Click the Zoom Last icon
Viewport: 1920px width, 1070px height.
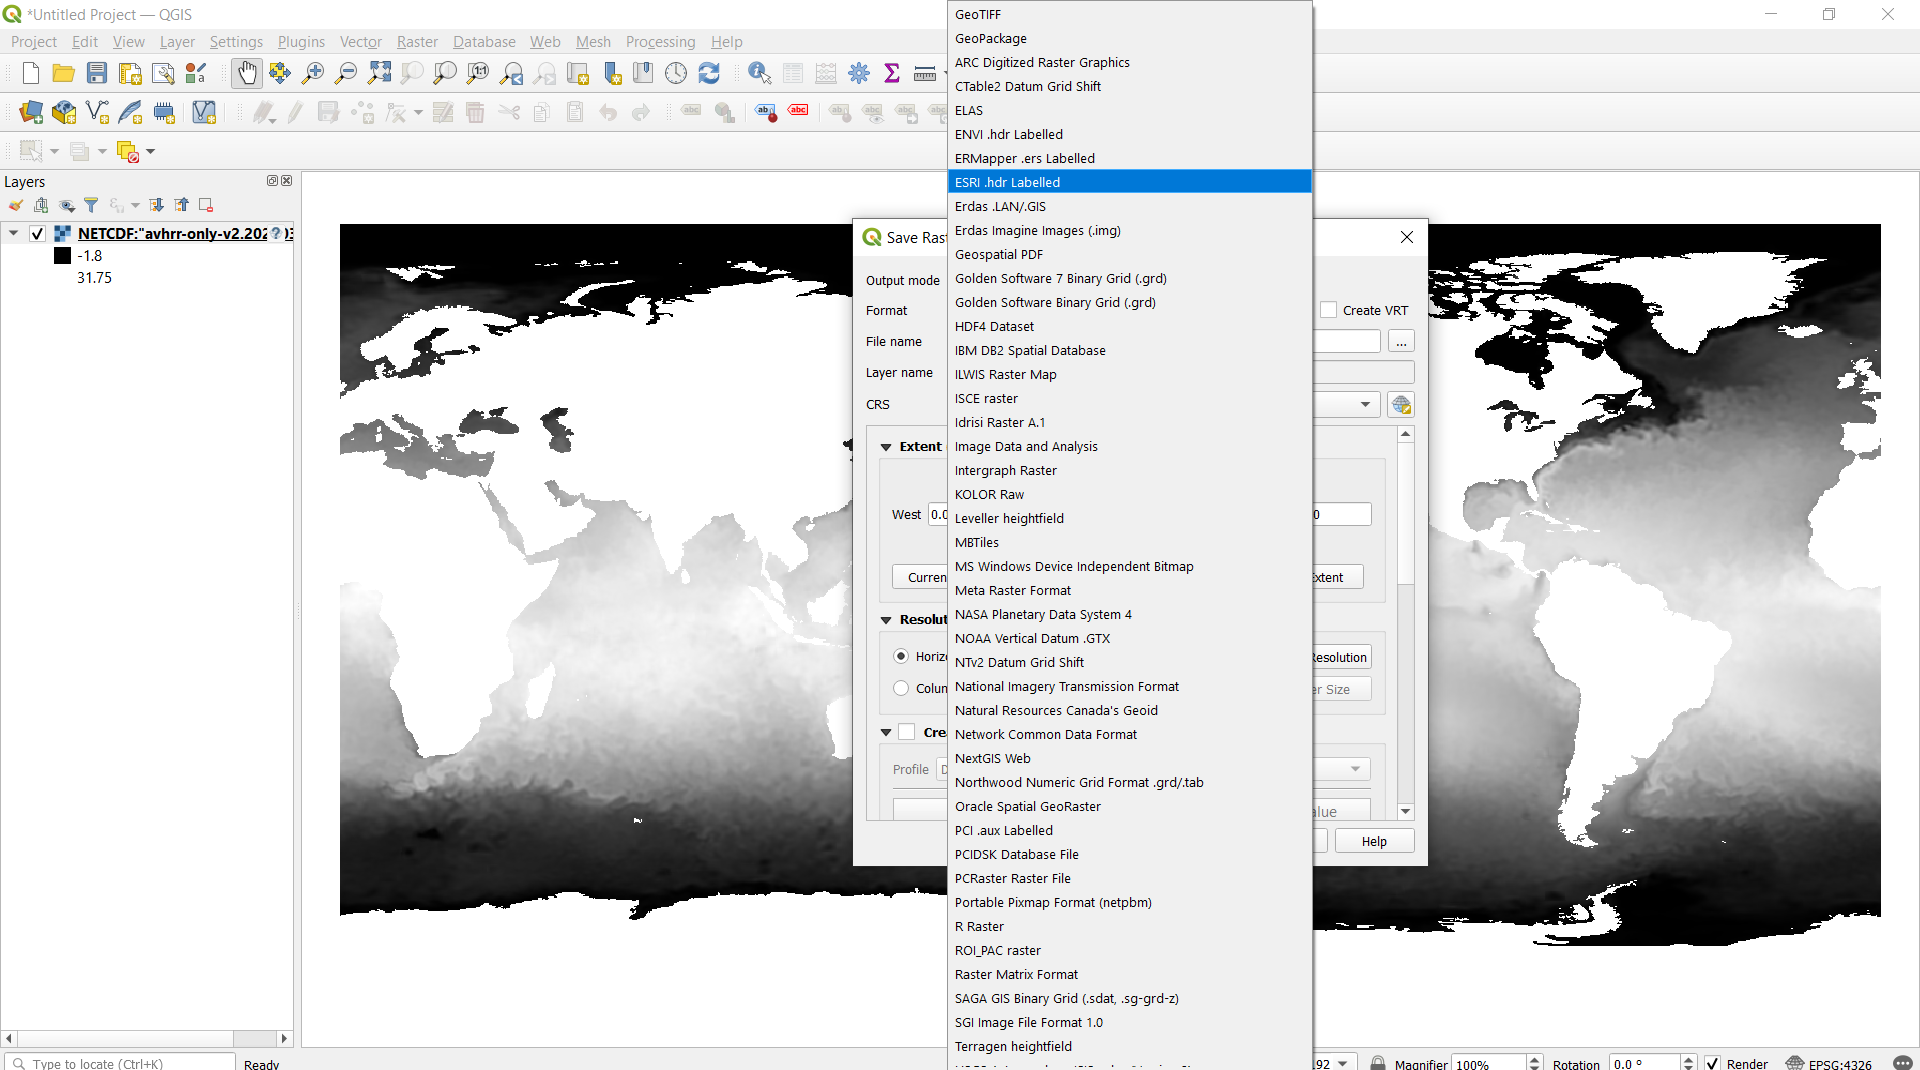511,73
